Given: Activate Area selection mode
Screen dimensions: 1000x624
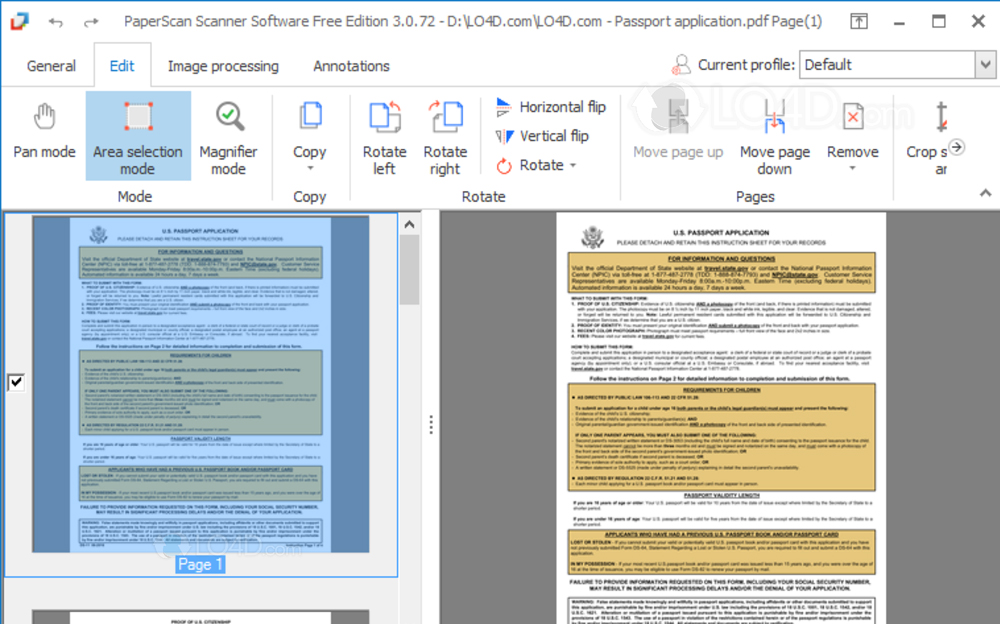Looking at the screenshot, I should click(137, 136).
